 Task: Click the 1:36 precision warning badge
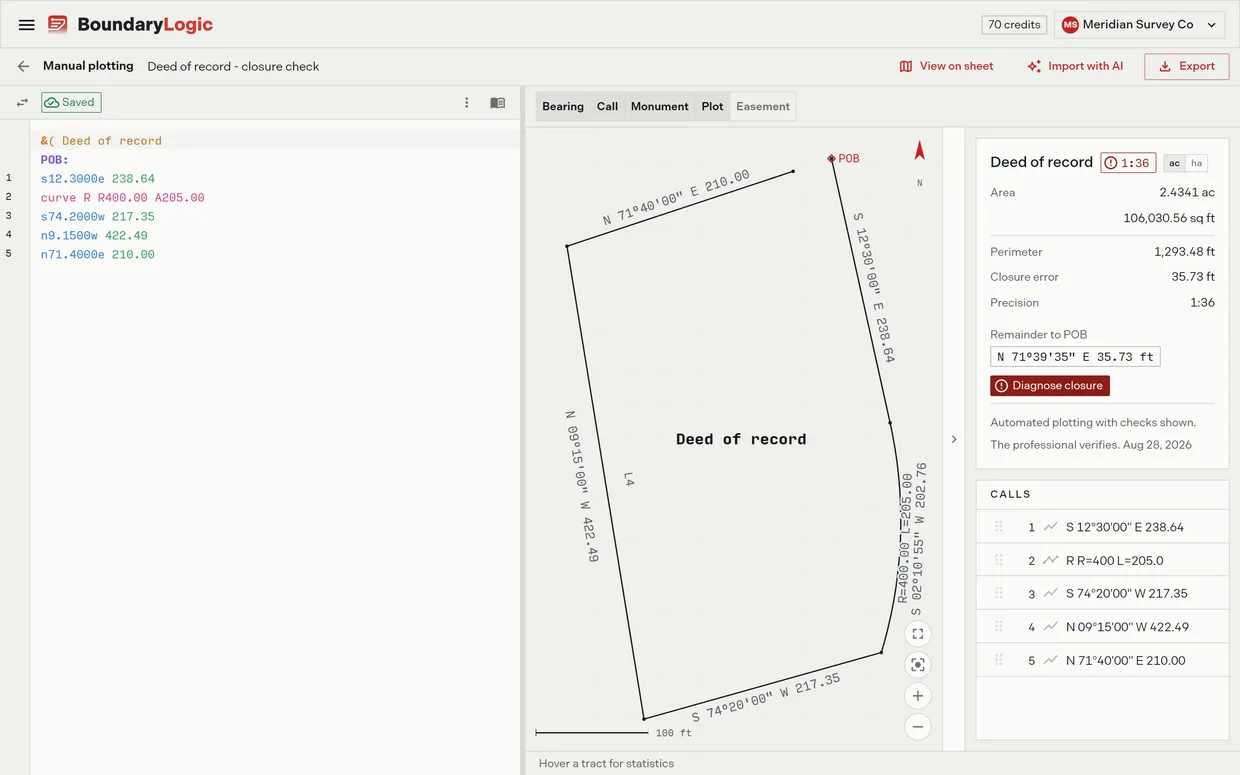point(1128,163)
